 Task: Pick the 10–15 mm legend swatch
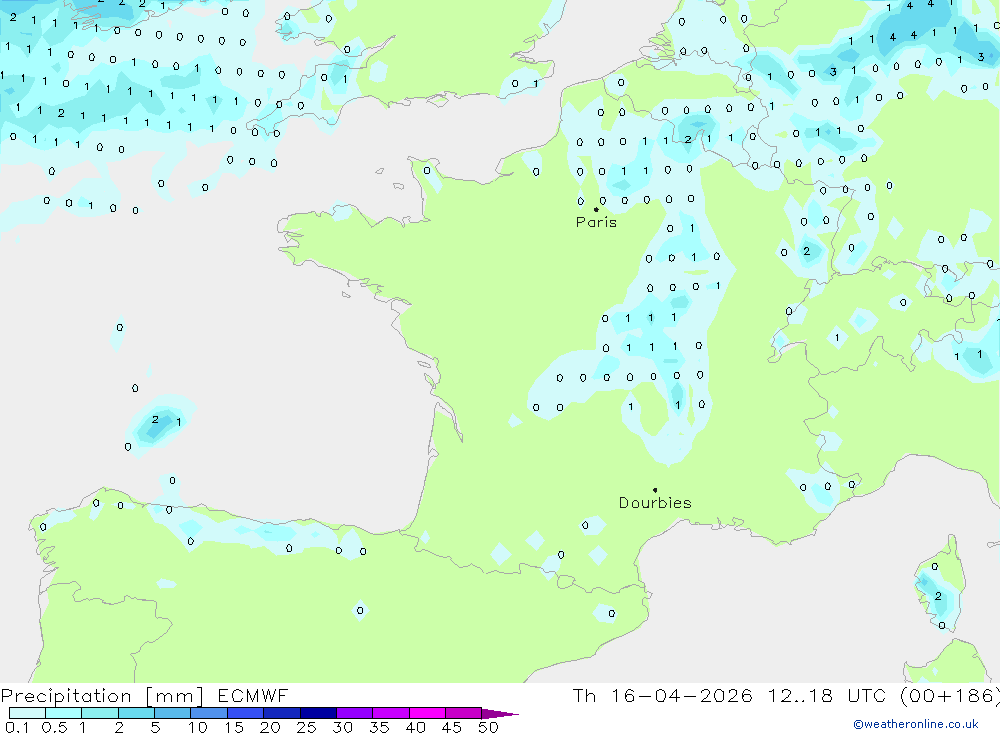[x=209, y=713]
